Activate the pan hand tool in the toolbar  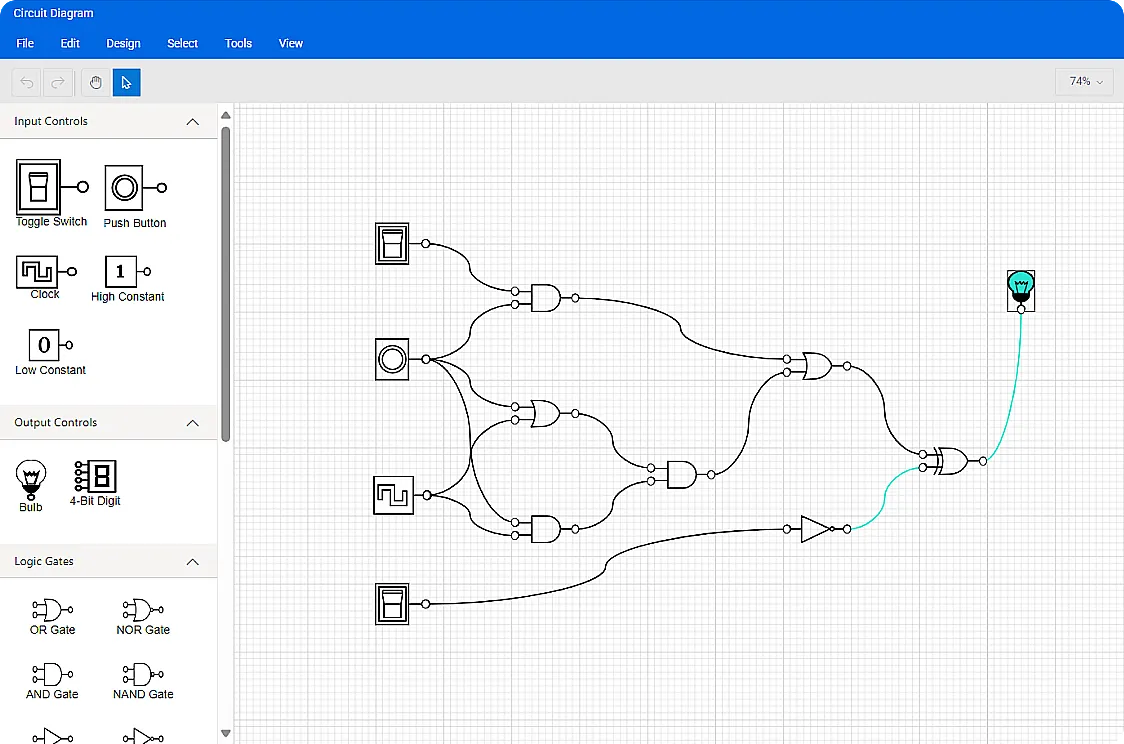pos(95,82)
